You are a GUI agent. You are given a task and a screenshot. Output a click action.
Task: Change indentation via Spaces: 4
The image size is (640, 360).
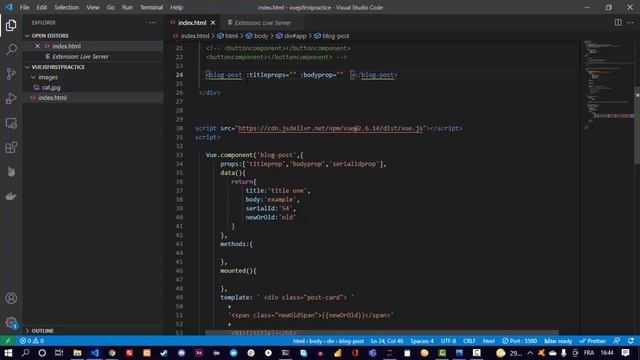(422, 341)
